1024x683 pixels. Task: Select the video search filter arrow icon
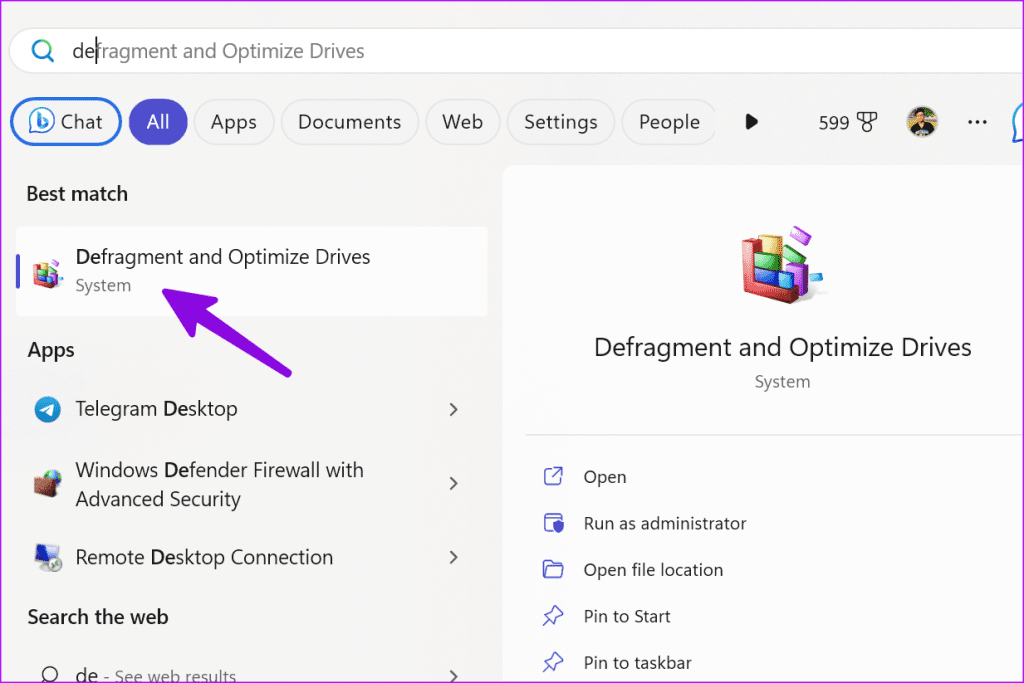(x=752, y=121)
